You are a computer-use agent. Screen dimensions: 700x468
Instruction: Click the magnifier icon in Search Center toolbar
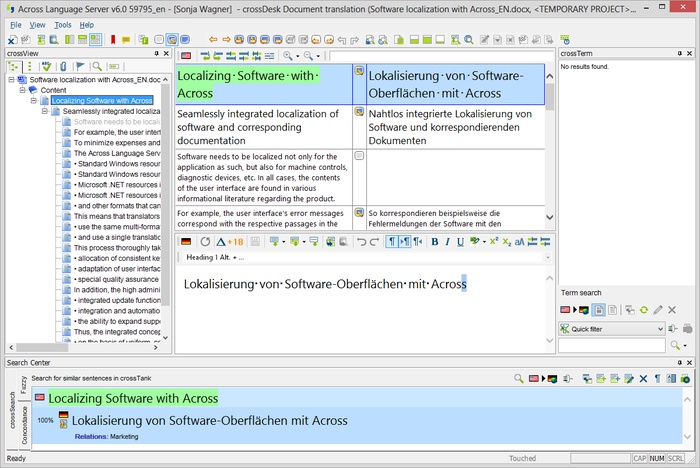(518, 379)
